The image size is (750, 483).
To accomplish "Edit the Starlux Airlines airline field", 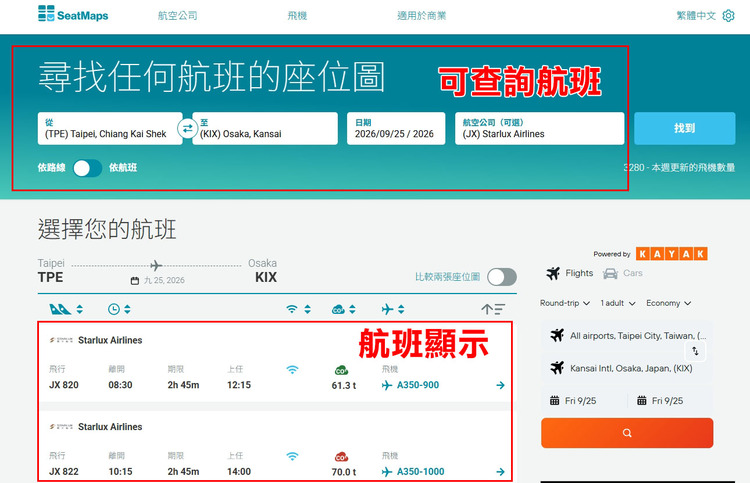I will click(540, 128).
